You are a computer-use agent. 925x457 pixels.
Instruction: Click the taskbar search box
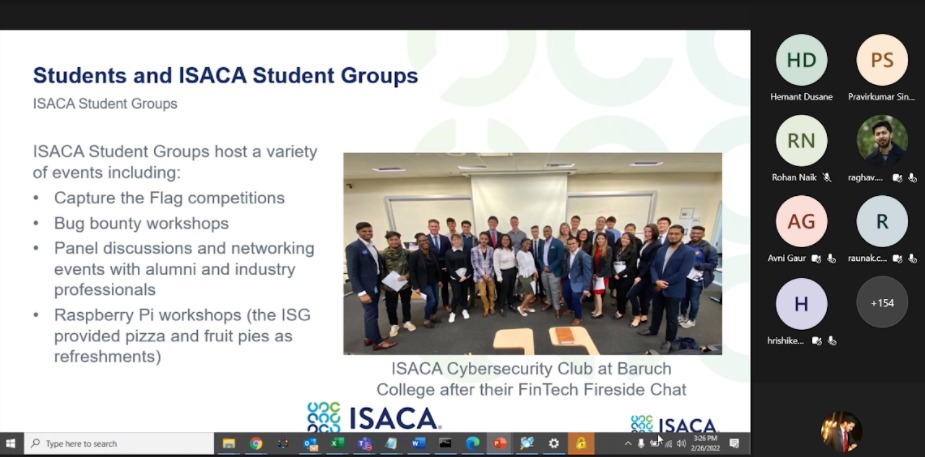coord(119,443)
